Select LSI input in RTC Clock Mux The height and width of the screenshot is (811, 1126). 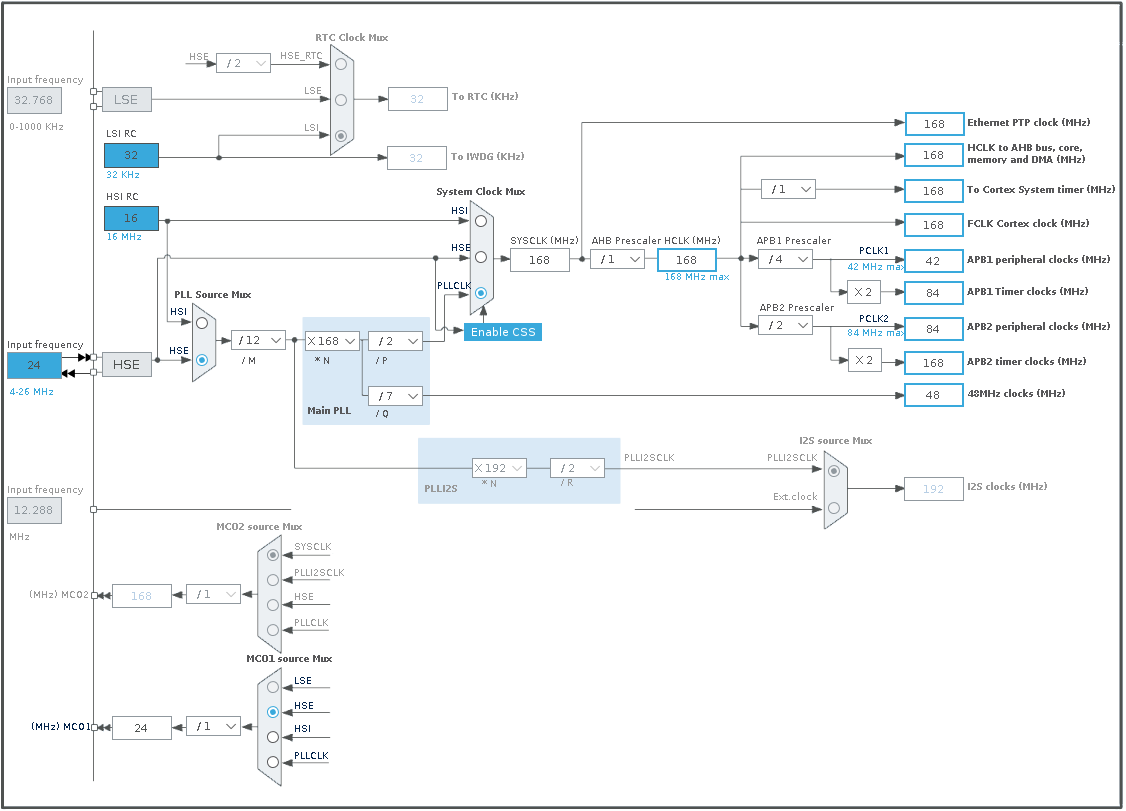point(341,136)
